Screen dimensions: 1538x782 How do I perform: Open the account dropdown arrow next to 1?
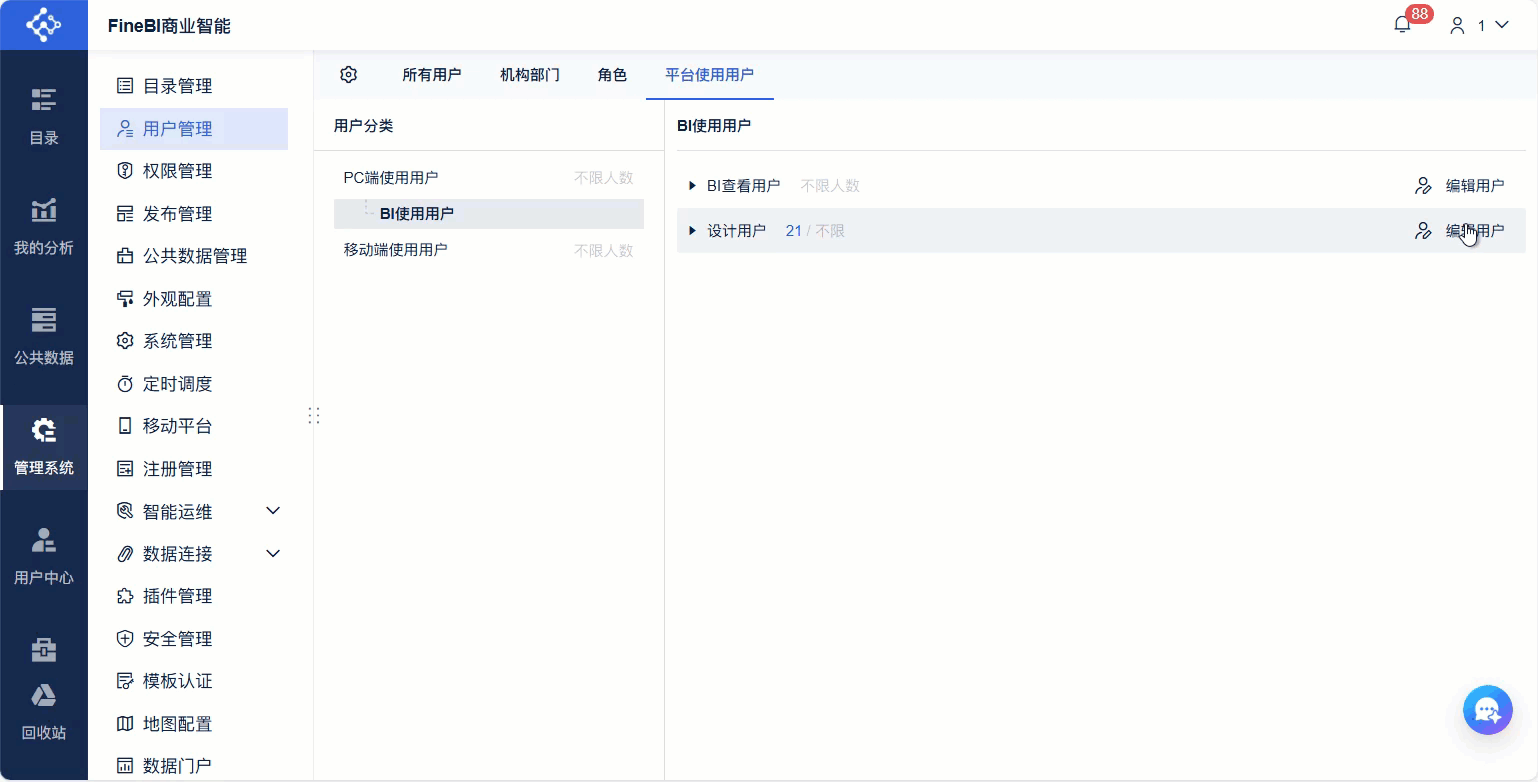pos(1501,25)
